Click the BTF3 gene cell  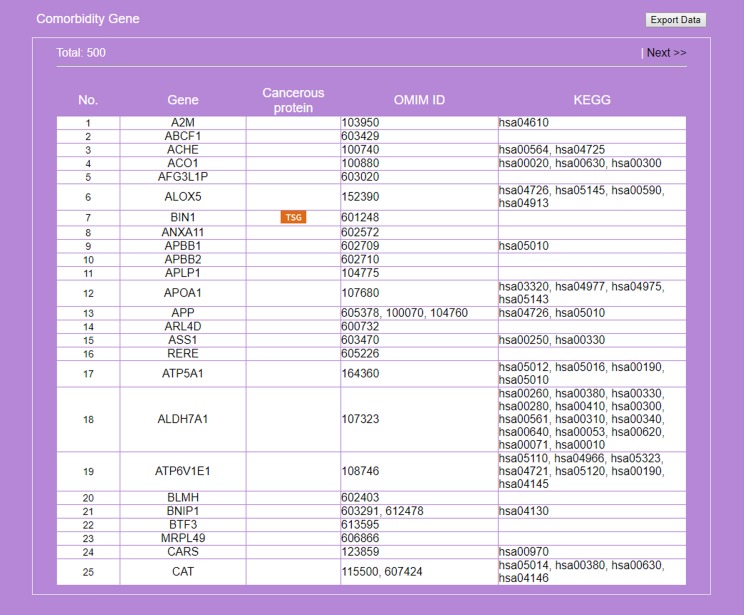(x=183, y=524)
